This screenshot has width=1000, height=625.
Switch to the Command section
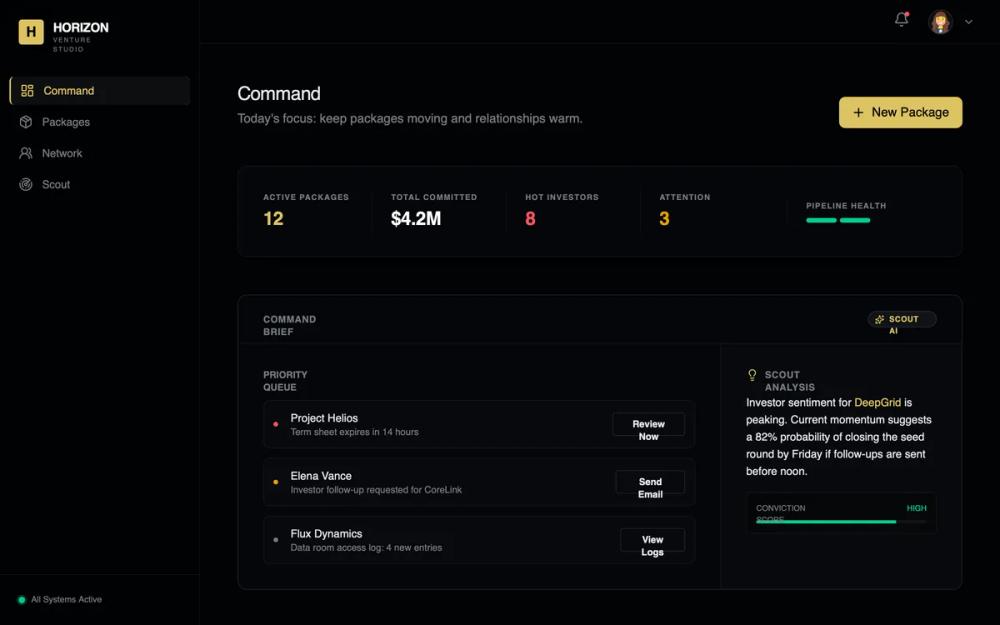pos(70,90)
